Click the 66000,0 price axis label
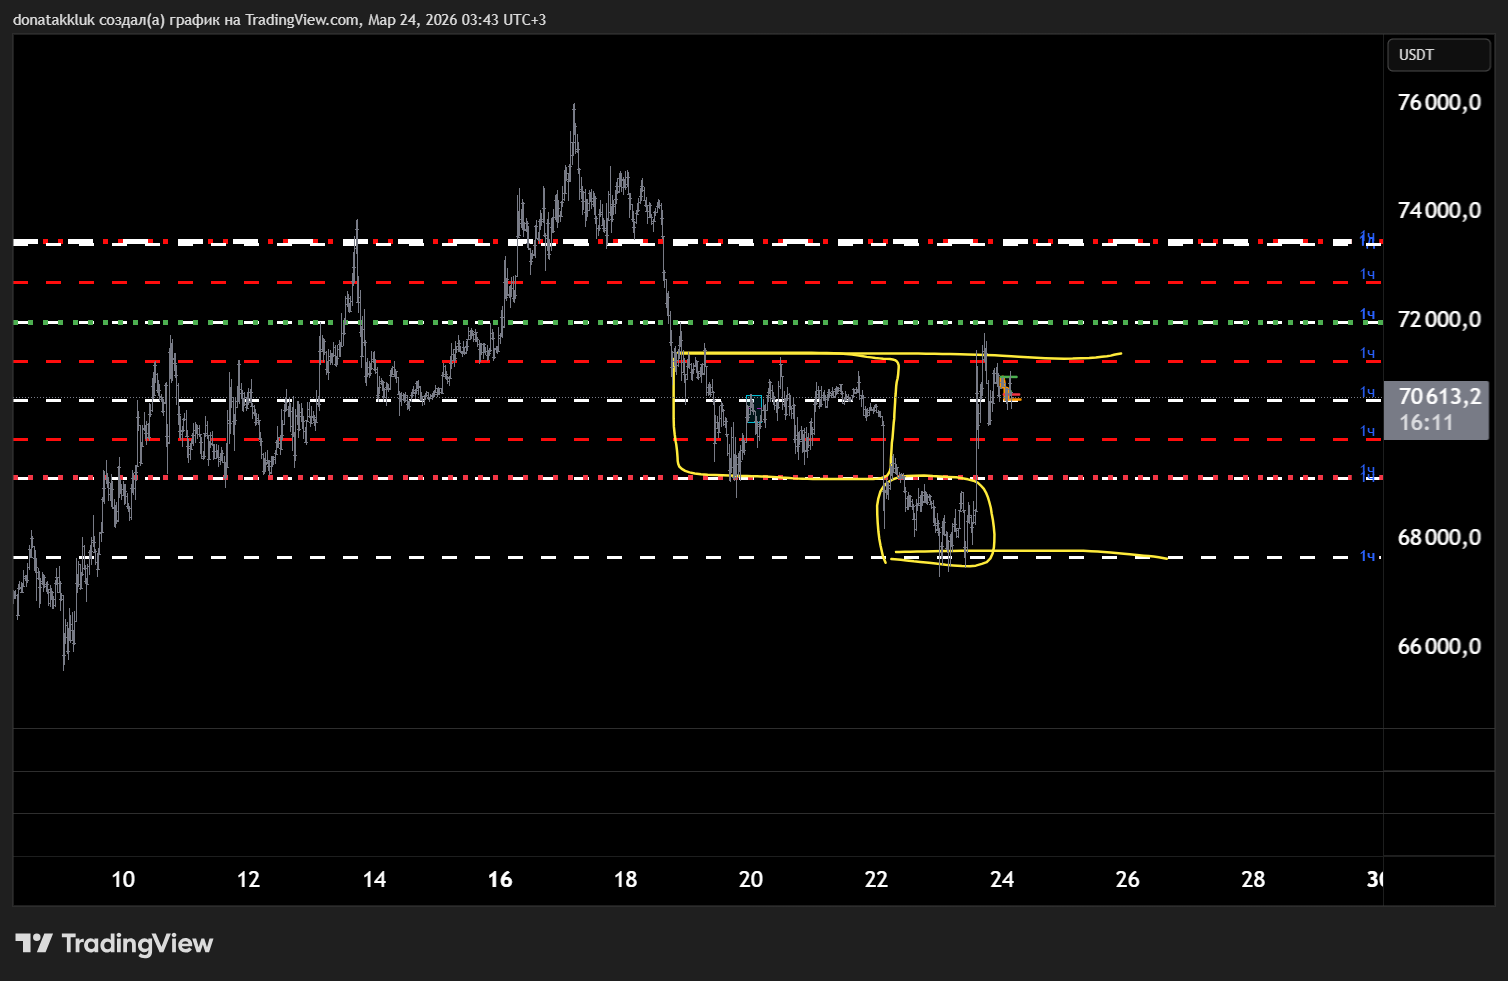 click(x=1438, y=646)
